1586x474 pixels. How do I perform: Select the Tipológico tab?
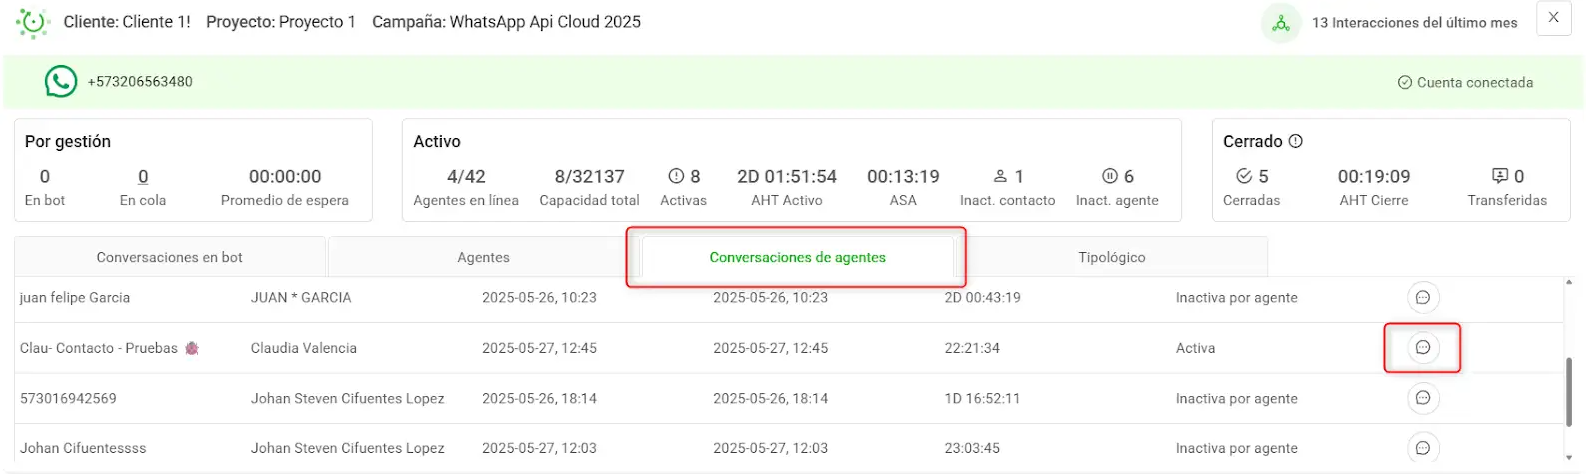coord(1112,257)
